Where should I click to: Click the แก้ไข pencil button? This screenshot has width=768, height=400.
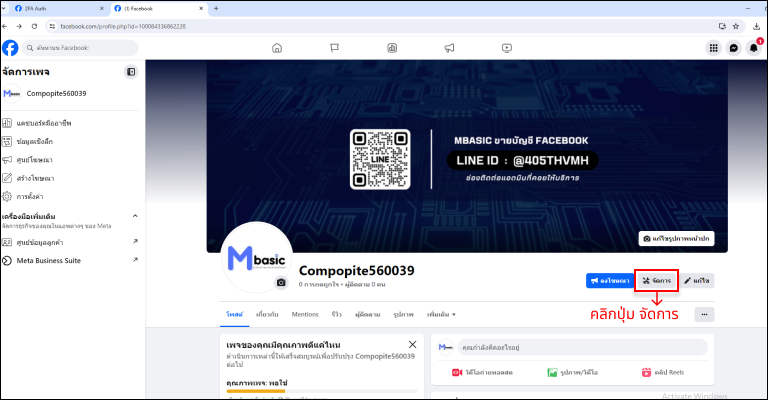click(697, 281)
